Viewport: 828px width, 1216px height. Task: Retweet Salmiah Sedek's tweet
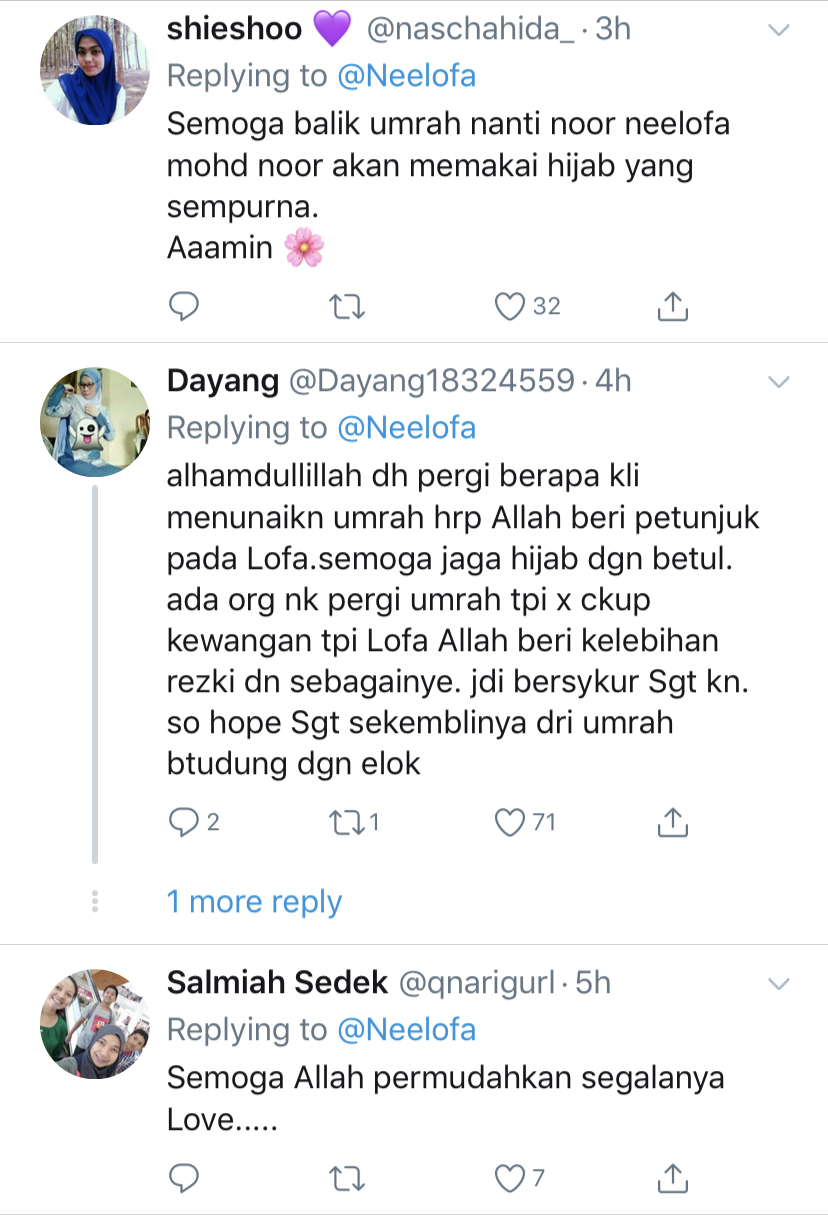pos(346,1178)
